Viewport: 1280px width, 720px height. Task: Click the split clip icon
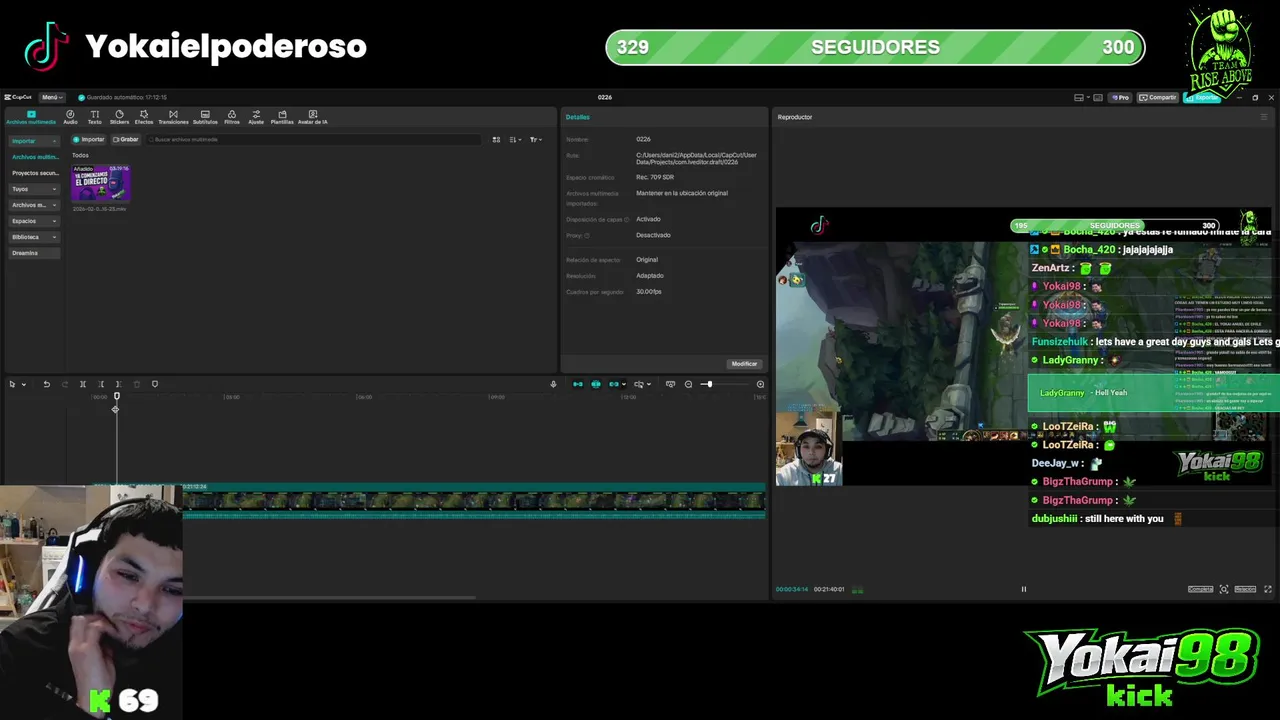(x=83, y=384)
